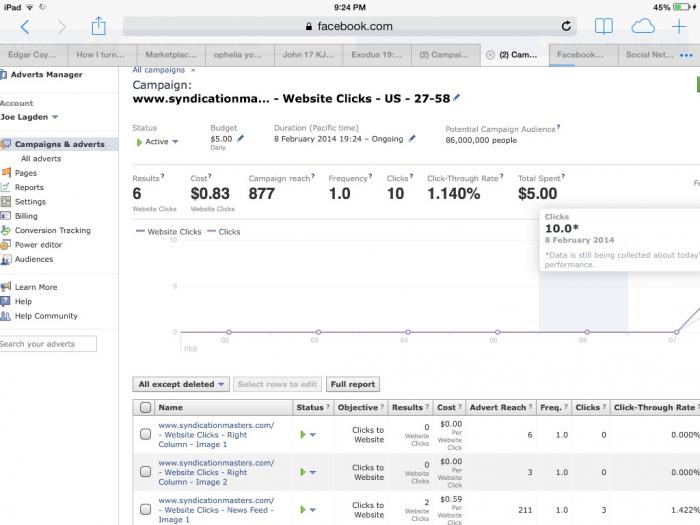Open status dropdown for Right Column Image 1
700x525 pixels.
pyautogui.click(x=308, y=434)
